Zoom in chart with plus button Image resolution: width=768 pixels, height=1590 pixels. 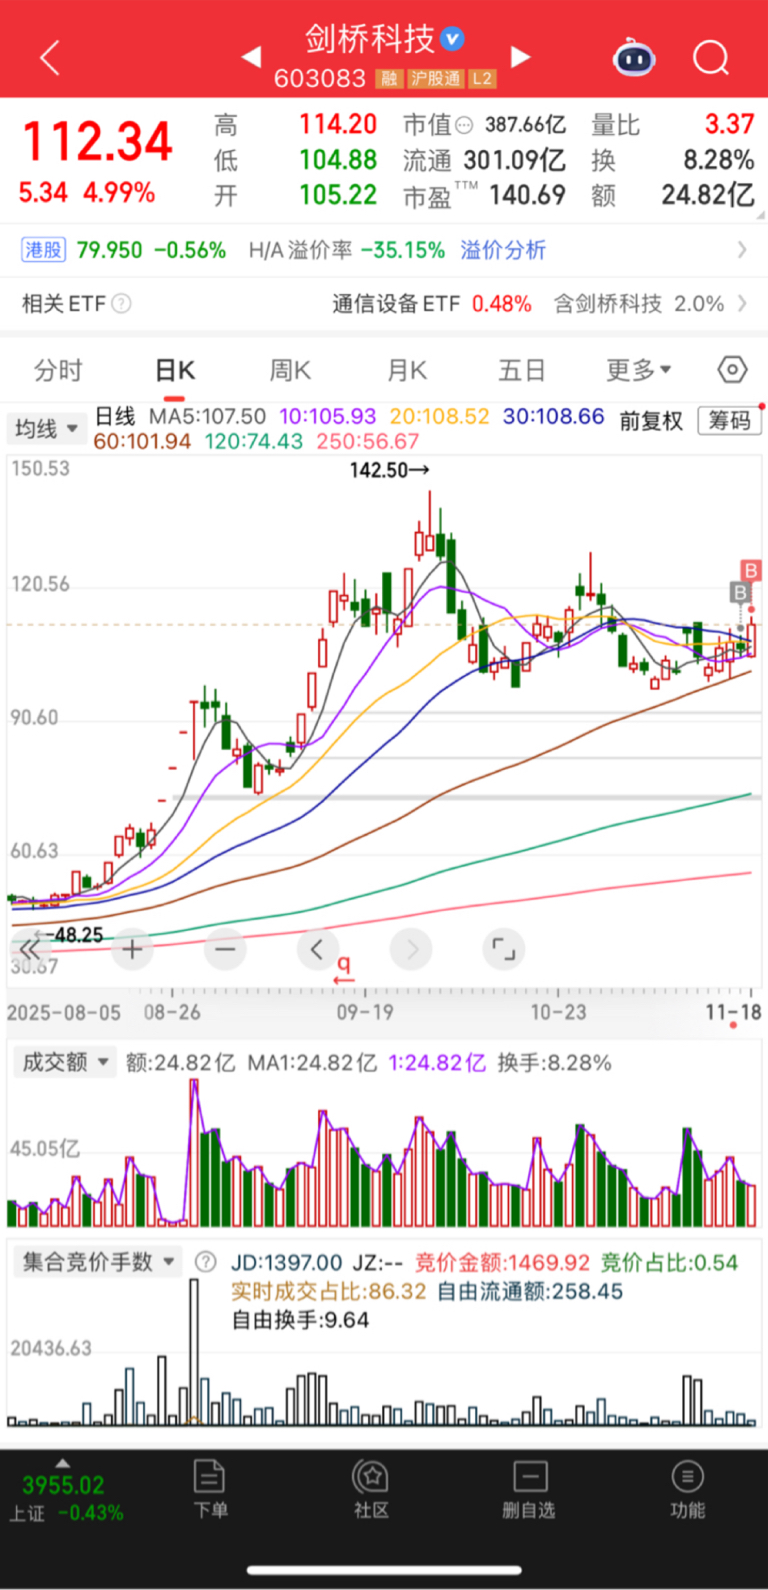tap(131, 949)
